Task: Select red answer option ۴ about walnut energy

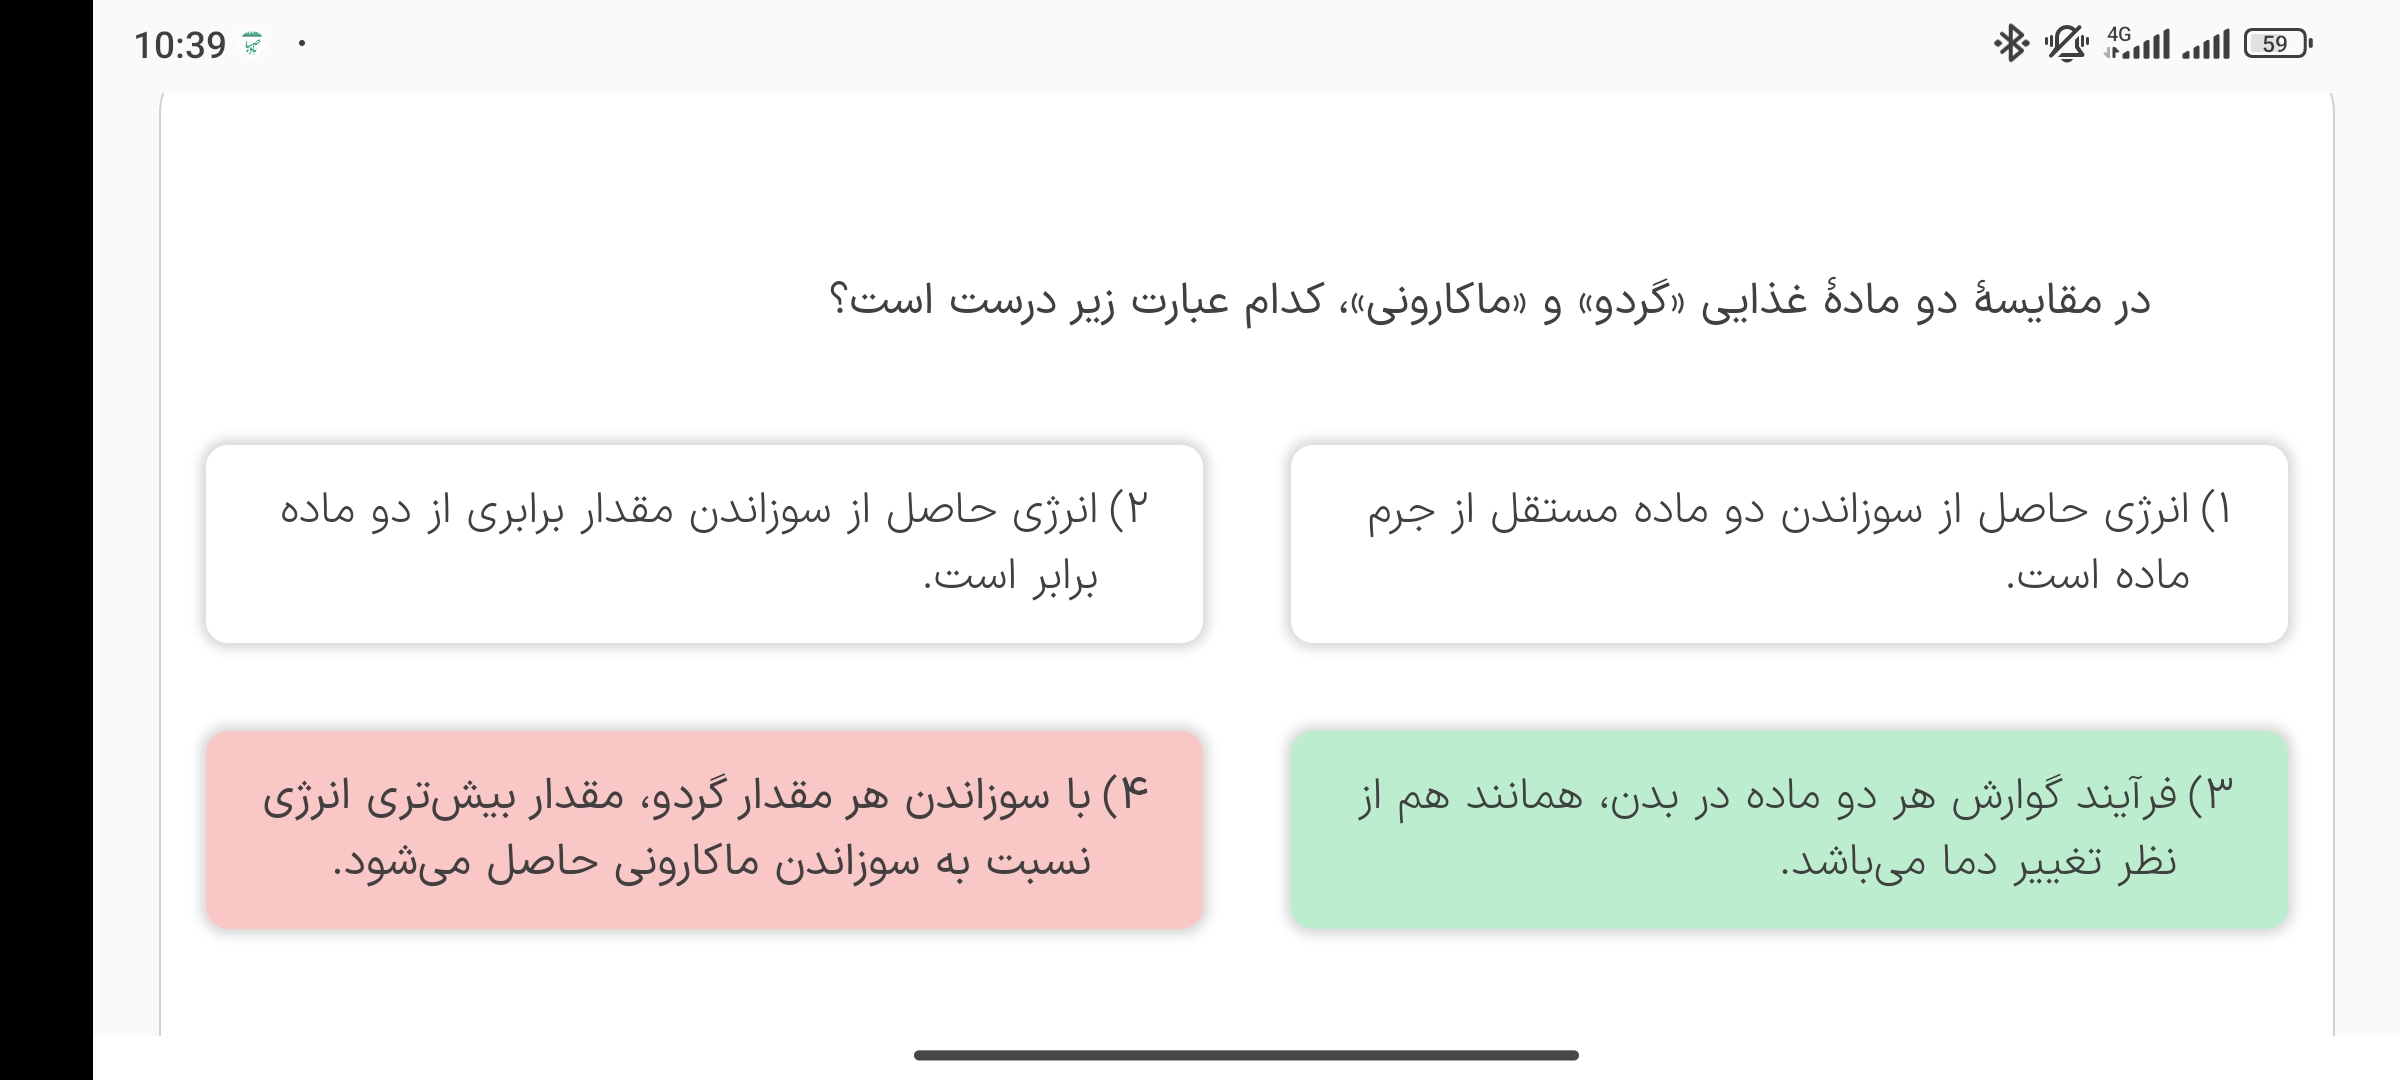Action: (x=704, y=829)
